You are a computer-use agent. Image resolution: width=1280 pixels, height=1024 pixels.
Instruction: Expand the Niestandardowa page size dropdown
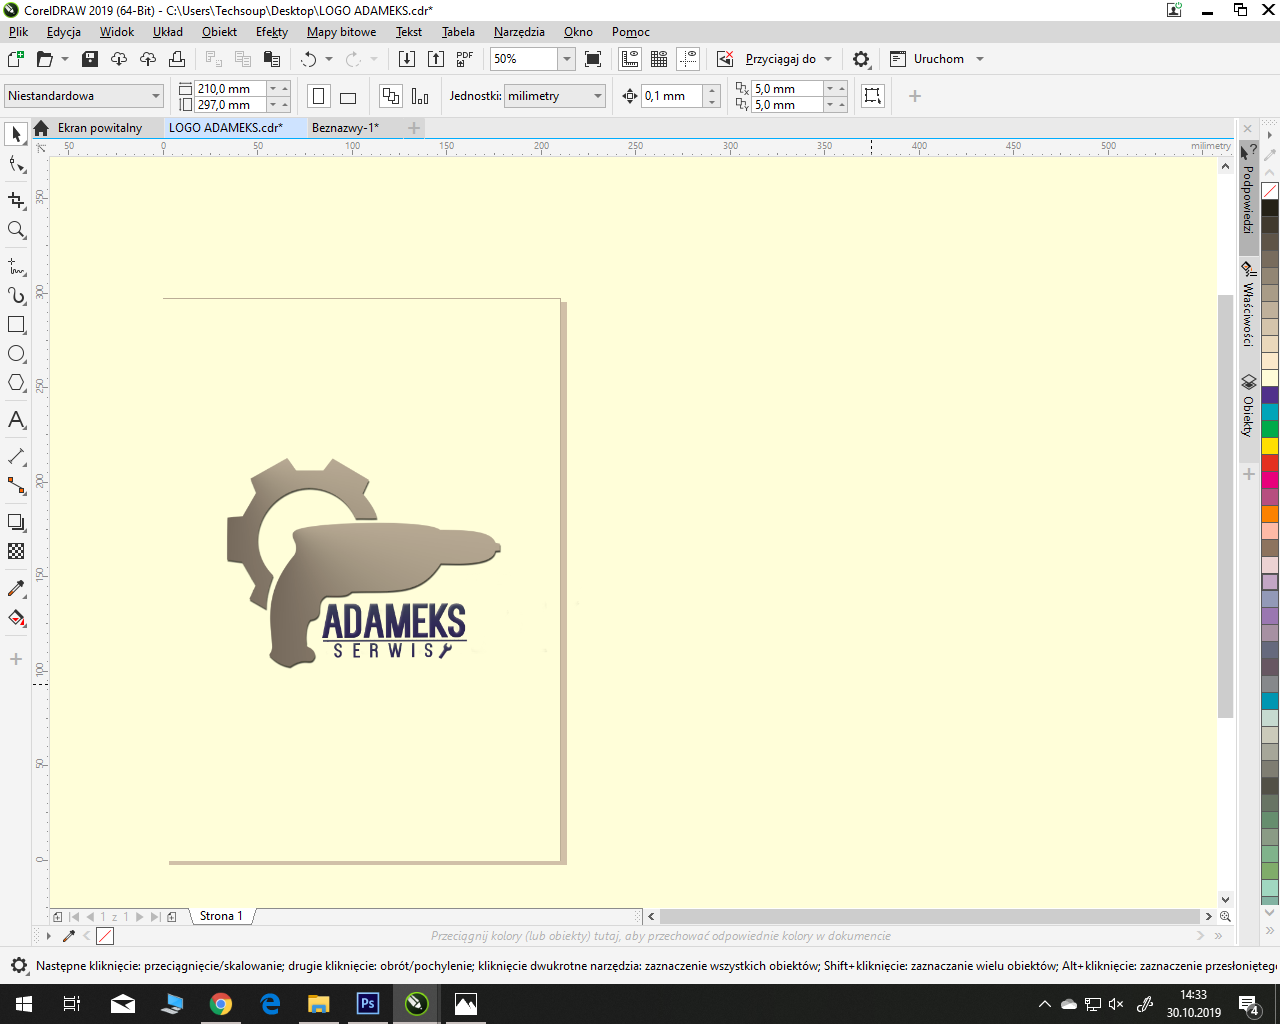coord(156,96)
